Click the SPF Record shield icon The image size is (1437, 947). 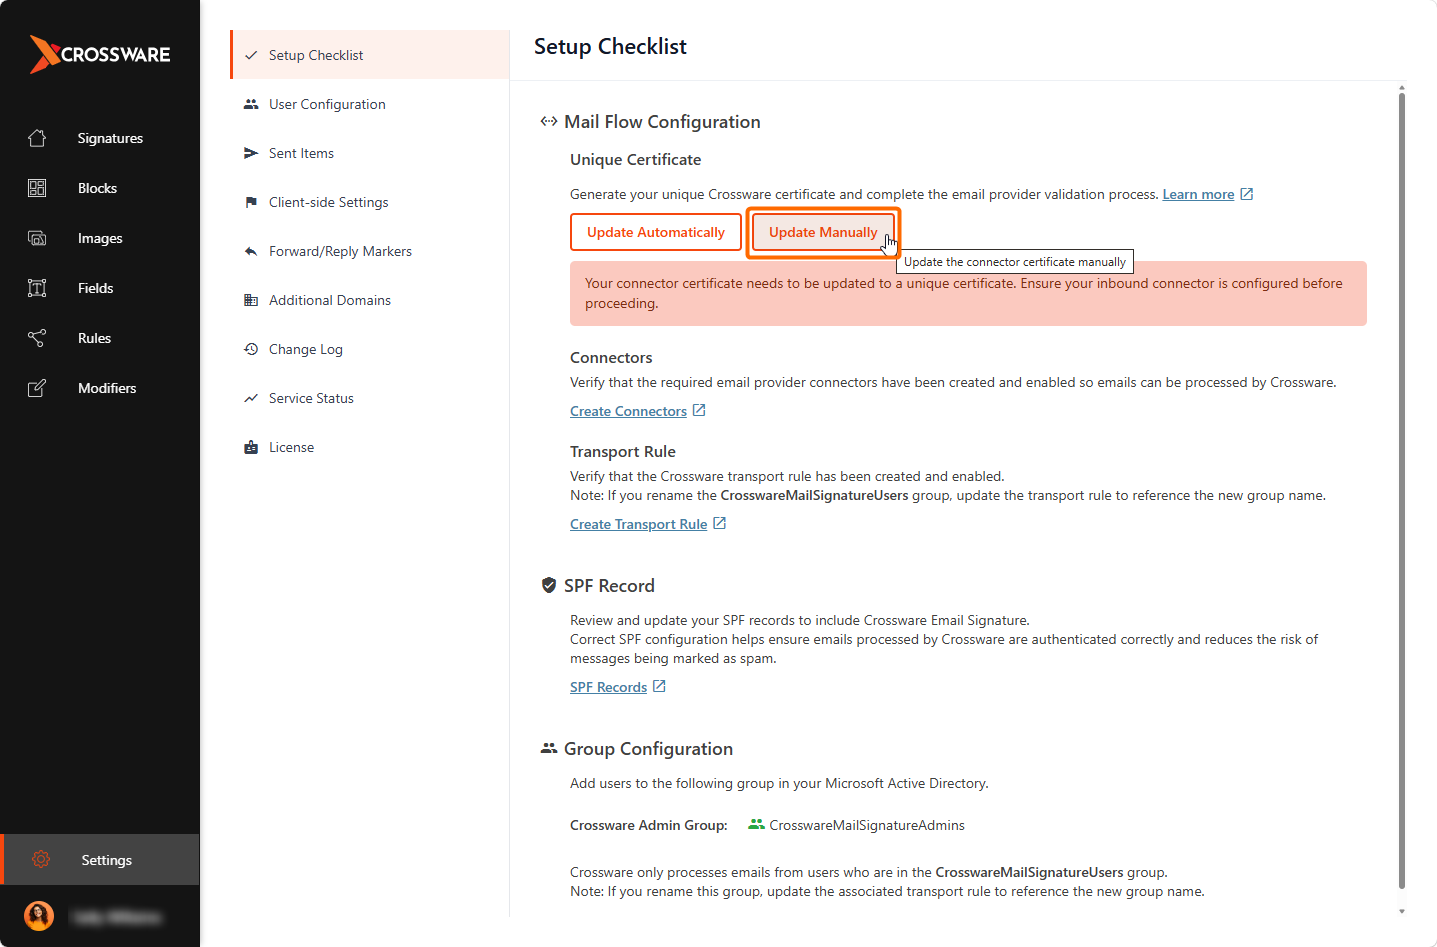pos(549,585)
